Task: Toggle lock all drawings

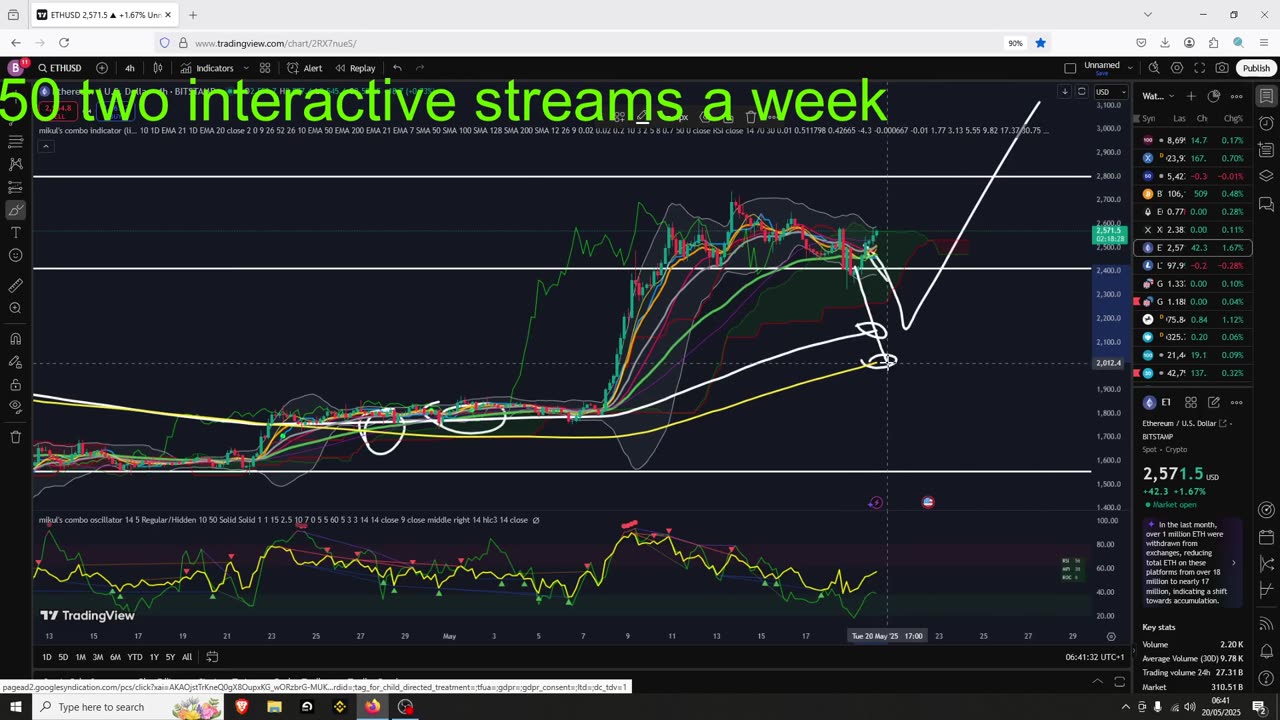Action: [x=15, y=384]
